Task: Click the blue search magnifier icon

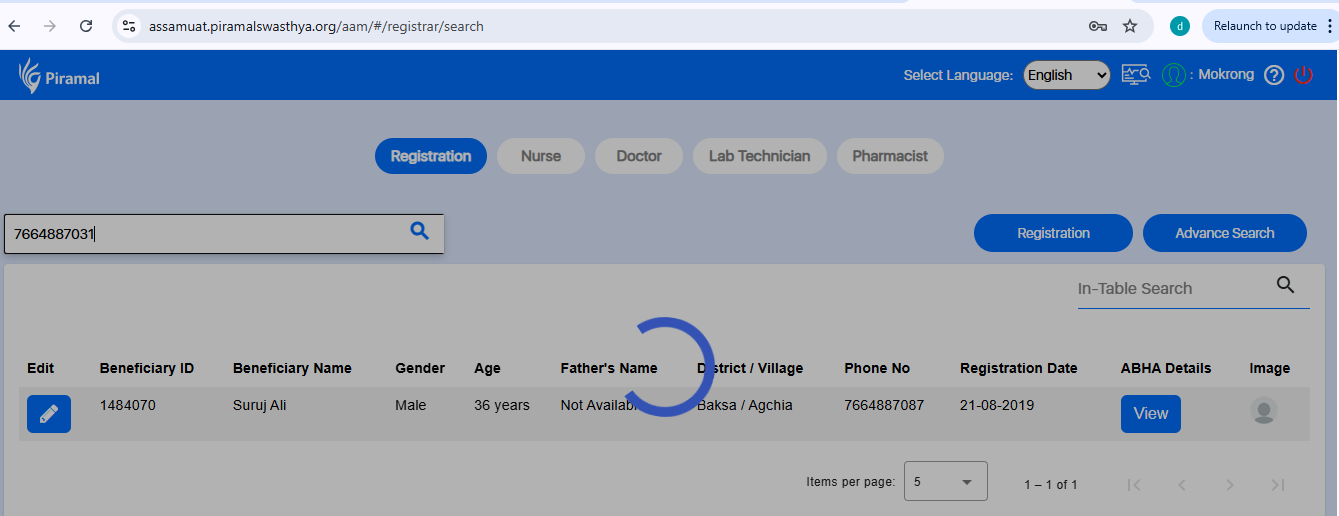Action: (x=420, y=231)
